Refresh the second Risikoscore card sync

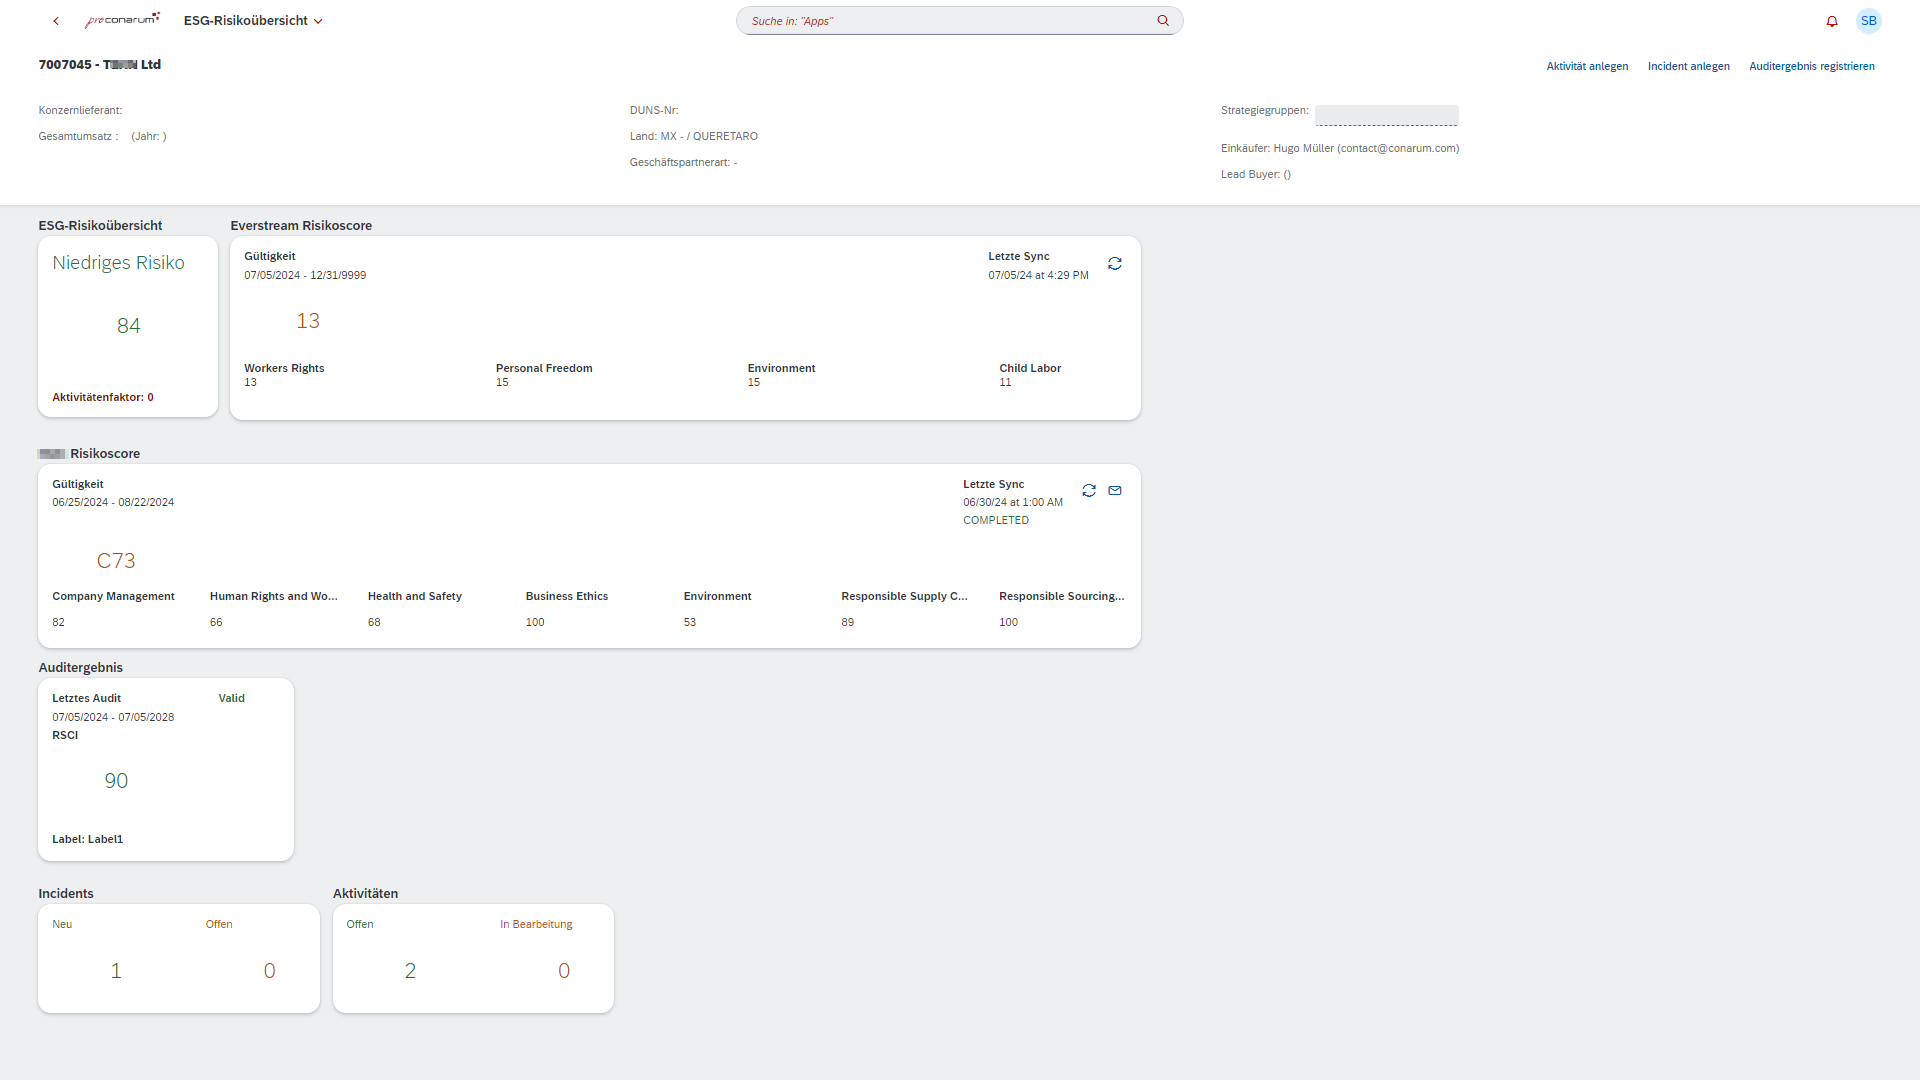[1089, 491]
